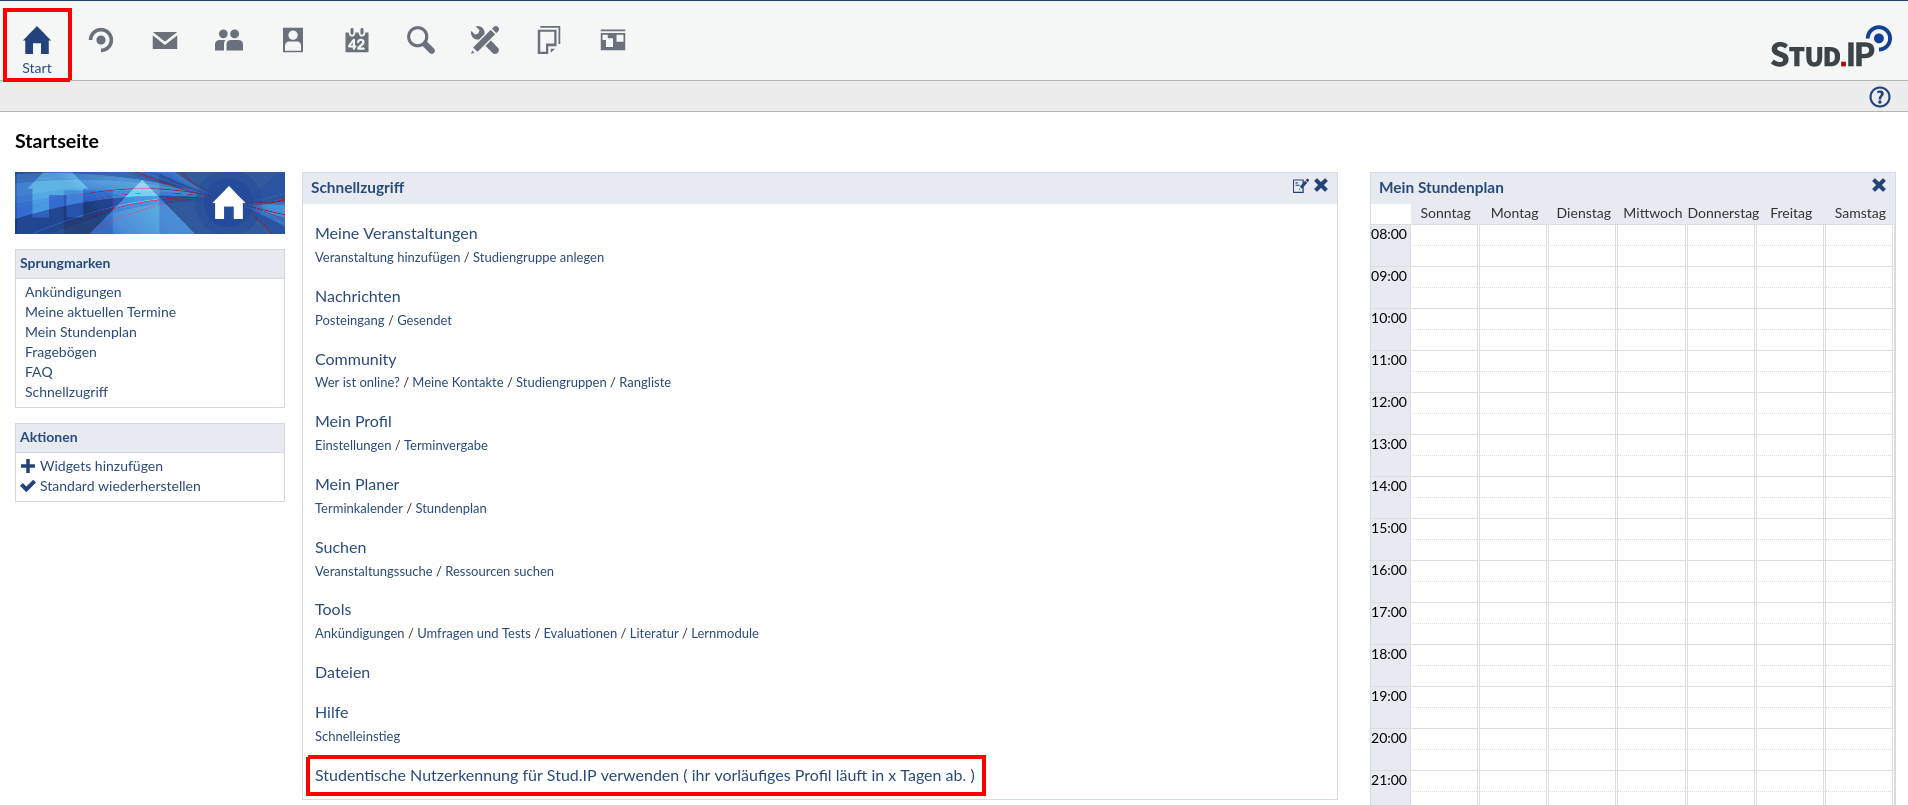Viewport: 1908px width, 805px height.
Task: Open the Tools icon in navigation bar
Action: (485, 41)
